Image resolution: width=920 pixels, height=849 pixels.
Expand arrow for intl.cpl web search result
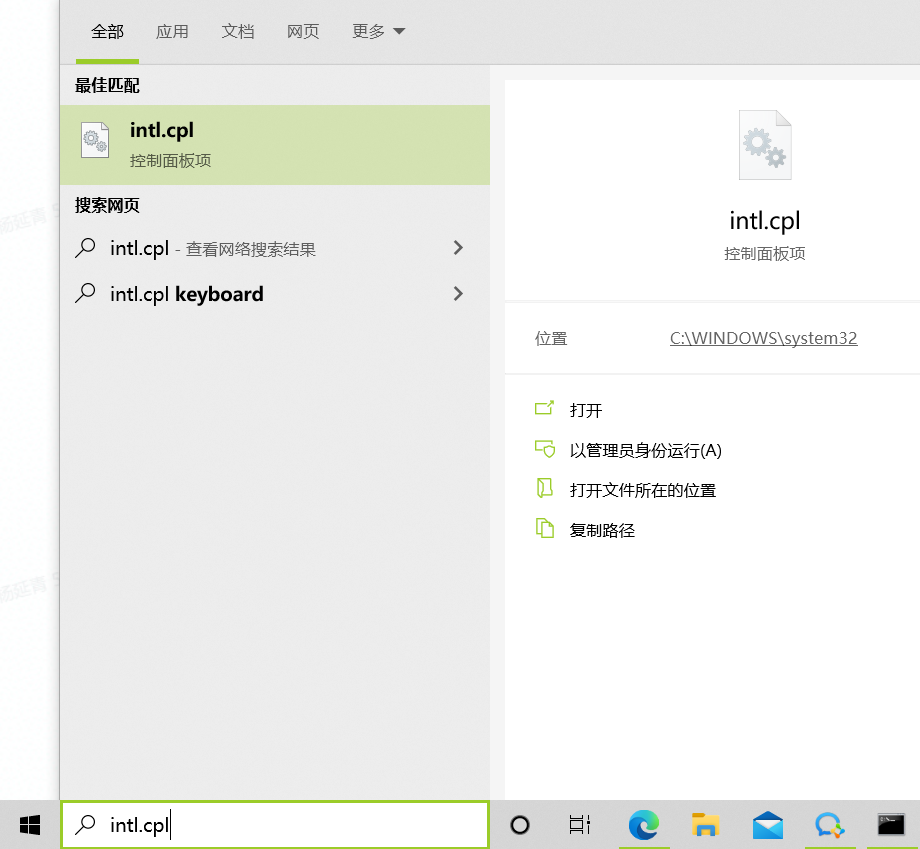458,248
